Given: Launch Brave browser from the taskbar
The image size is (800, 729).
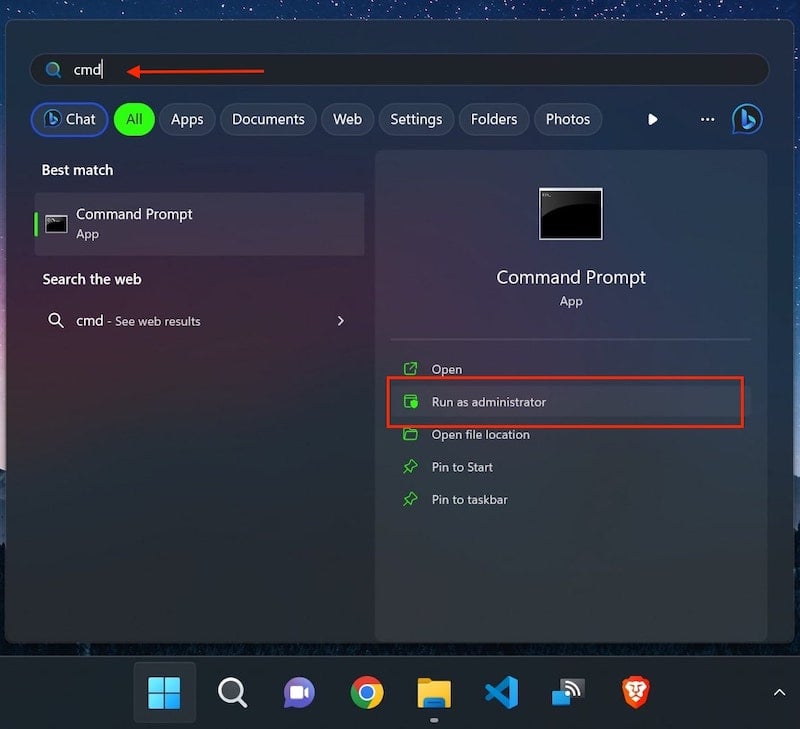Looking at the screenshot, I should pyautogui.click(x=636, y=692).
